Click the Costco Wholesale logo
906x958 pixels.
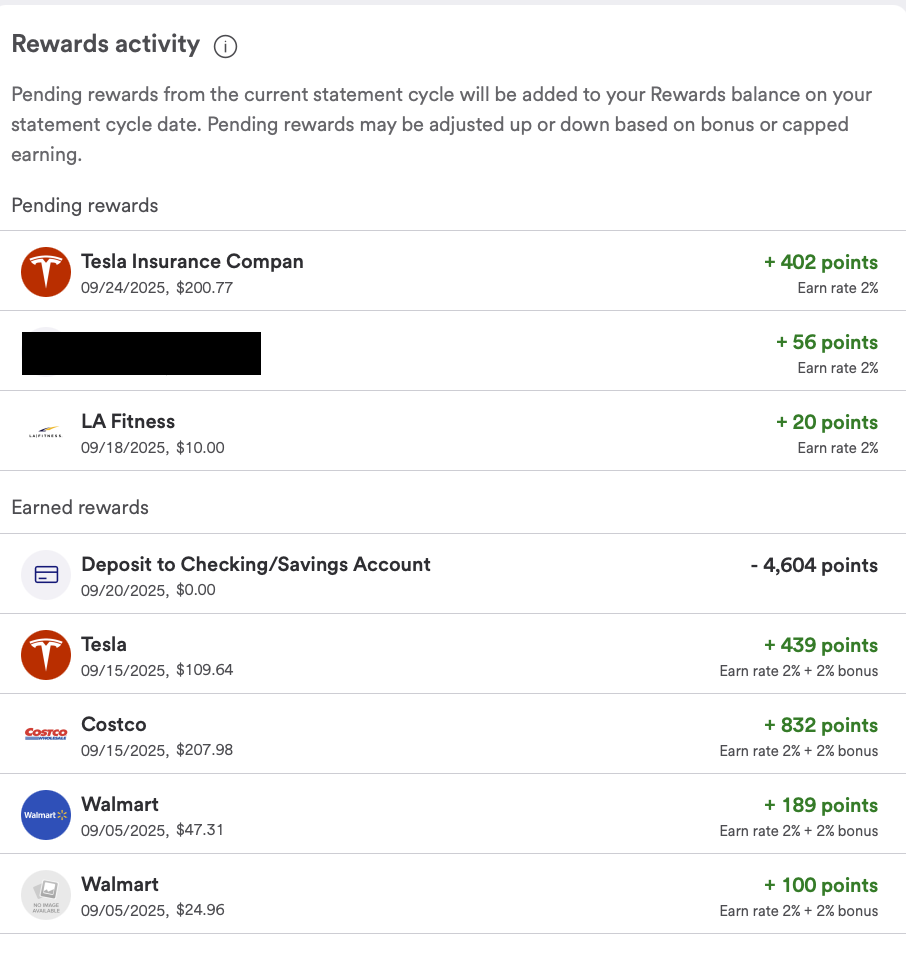point(46,735)
